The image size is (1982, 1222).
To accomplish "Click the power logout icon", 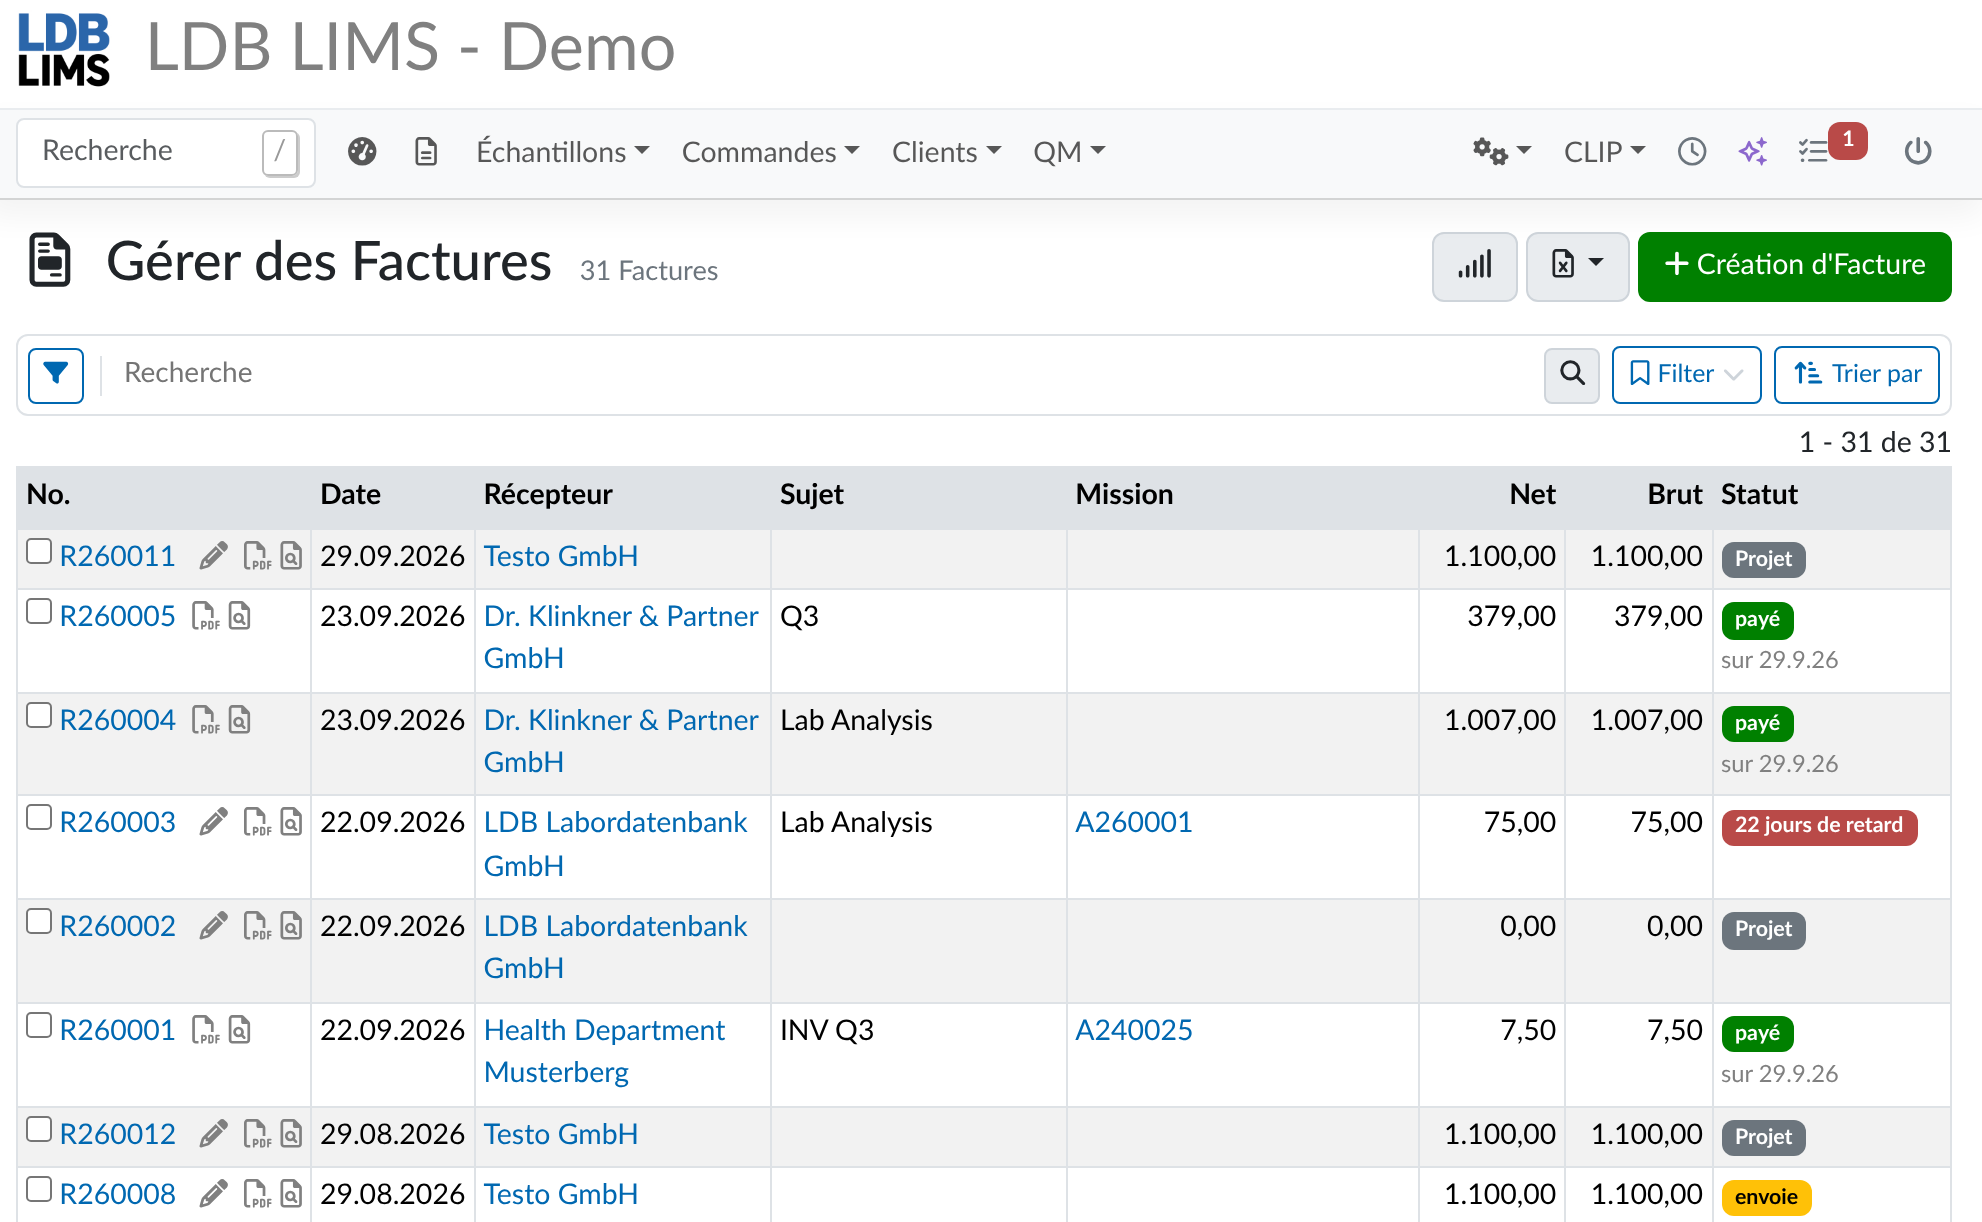I will 1918,152.
